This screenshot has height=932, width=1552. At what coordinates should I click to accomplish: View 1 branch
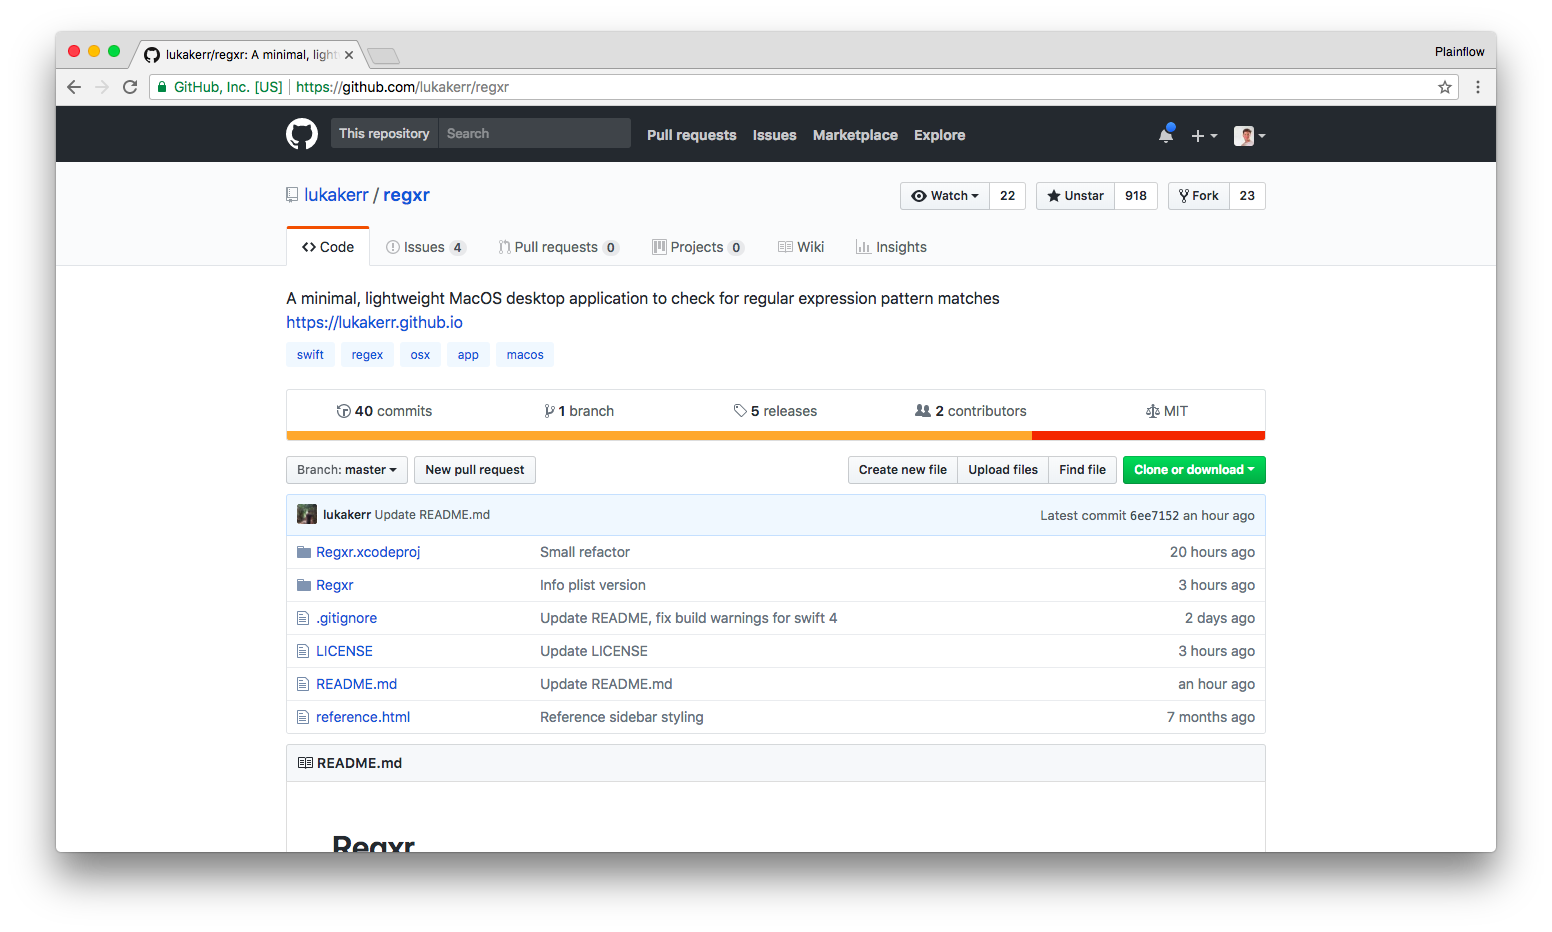point(579,411)
